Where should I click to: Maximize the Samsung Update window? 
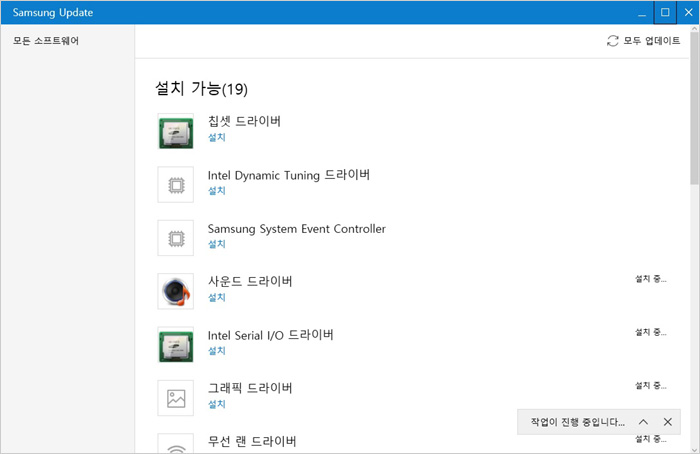(665, 12)
